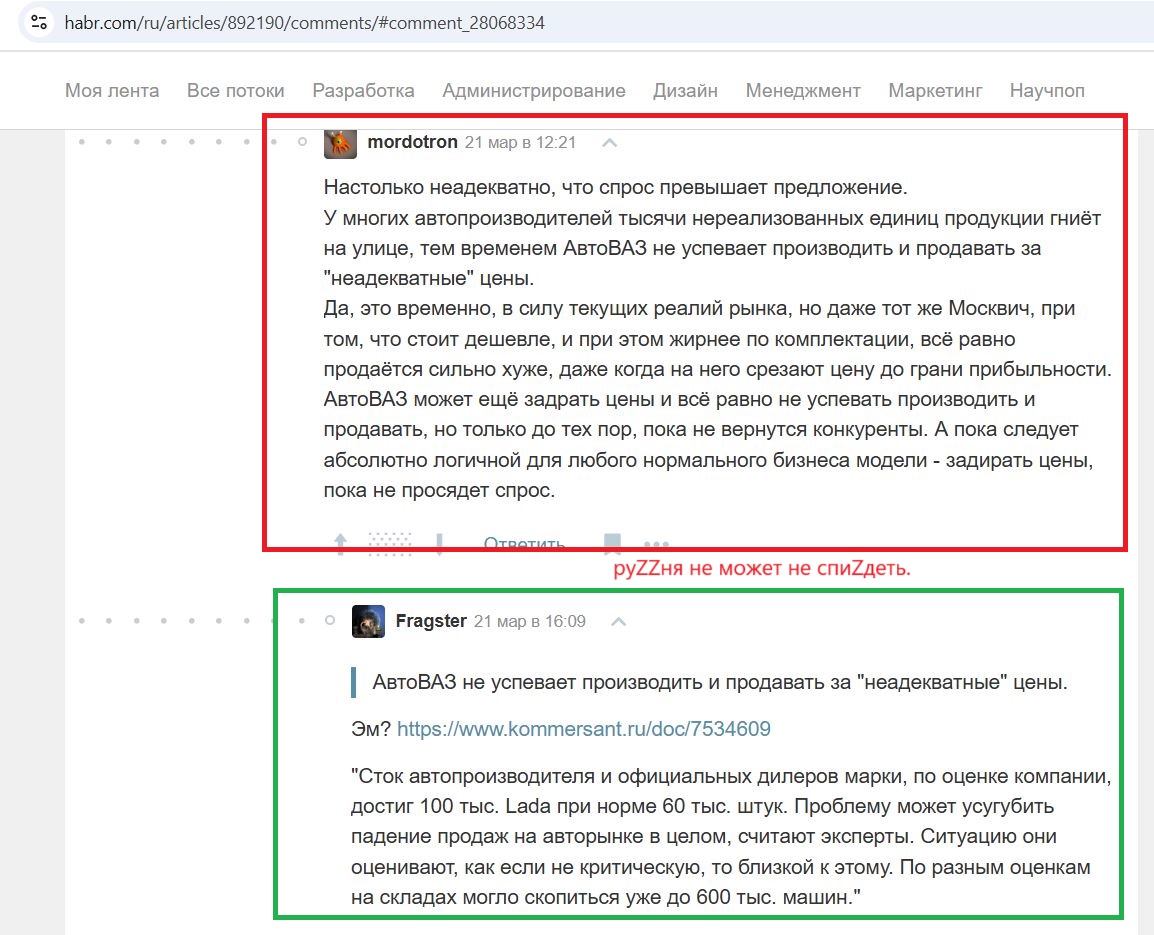The image size is (1154, 935).
Task: Open mordotron's avatar image
Action: [340, 143]
